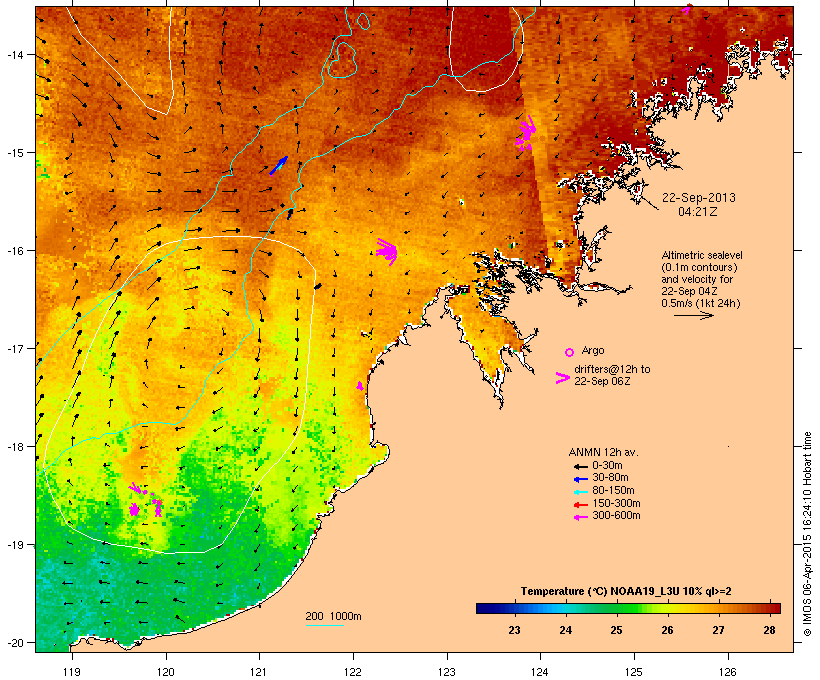Click the magenta drifter cluster near 124E 14.8S

[526, 133]
